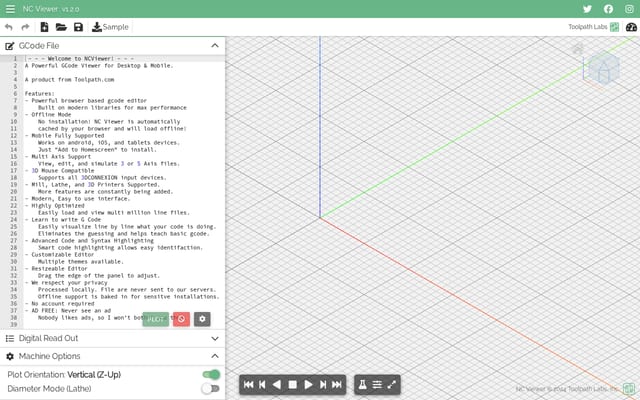Click the line 'A product from Toolpath.com'
Viewport: 640px width, 400px height.
69,80
